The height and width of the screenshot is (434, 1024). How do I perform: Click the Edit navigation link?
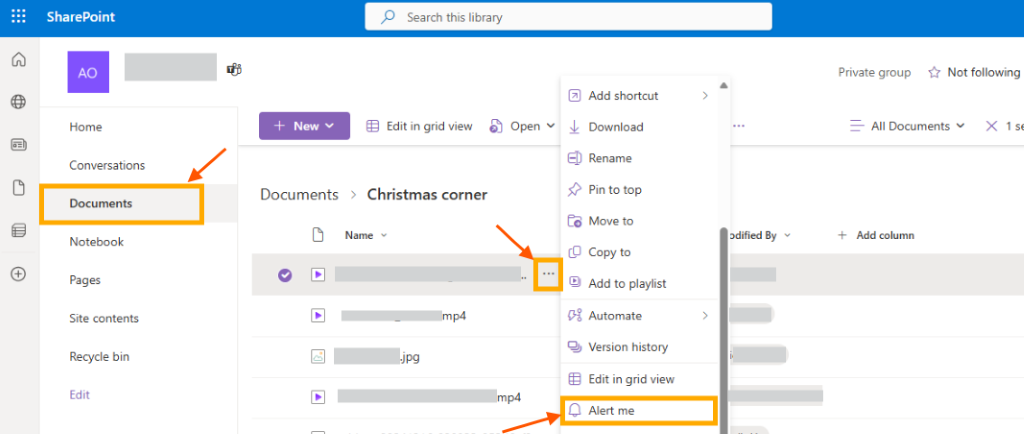(x=80, y=395)
